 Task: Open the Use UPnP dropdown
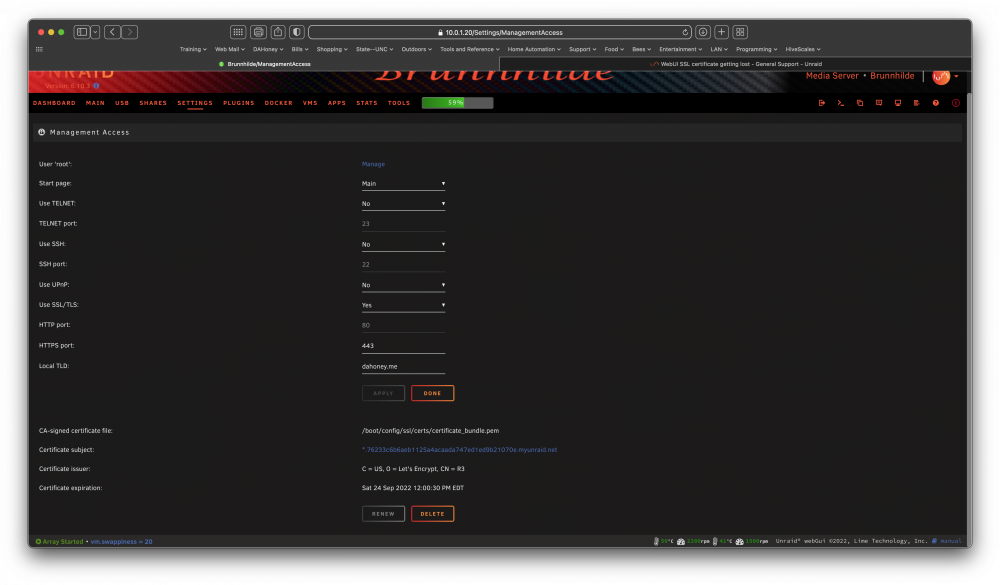tap(403, 285)
